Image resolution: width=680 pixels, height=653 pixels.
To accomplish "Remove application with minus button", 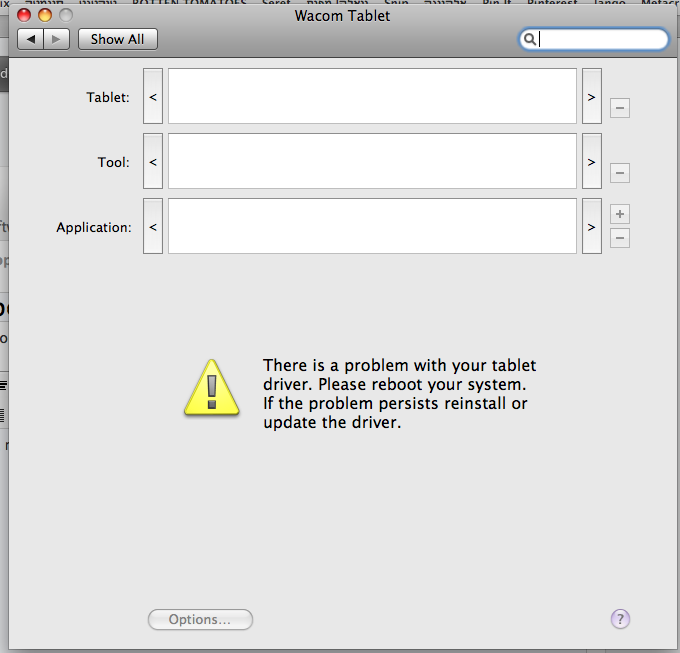I will pyautogui.click(x=620, y=238).
